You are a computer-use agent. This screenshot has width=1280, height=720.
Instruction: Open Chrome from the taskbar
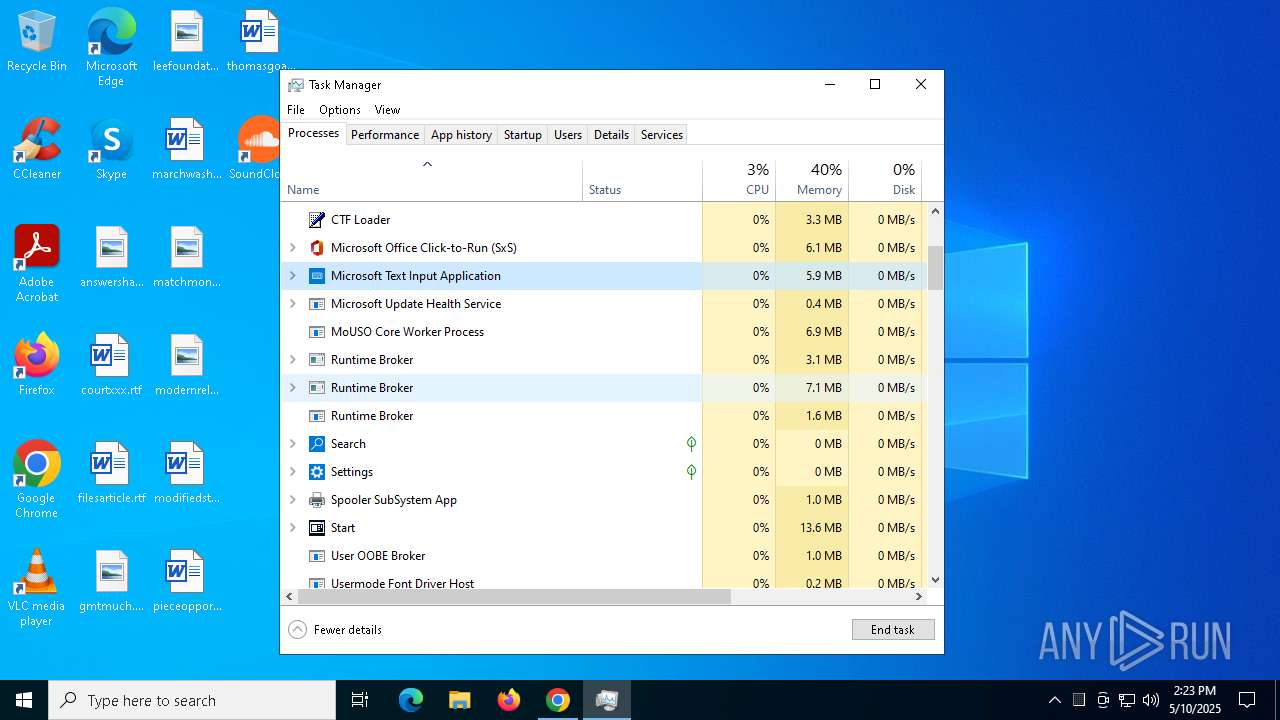click(x=558, y=700)
